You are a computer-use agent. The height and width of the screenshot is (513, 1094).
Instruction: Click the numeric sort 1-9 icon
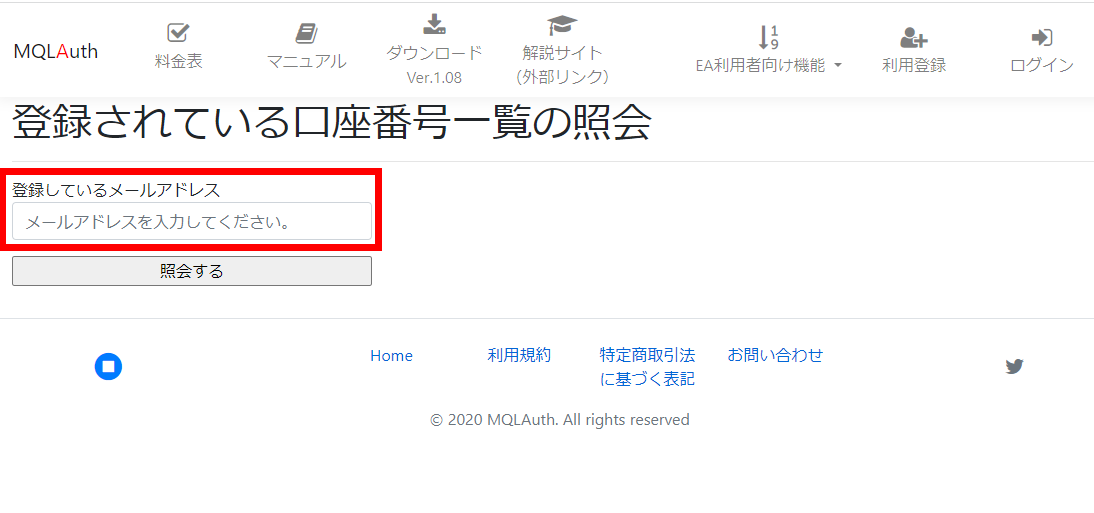(x=769, y=37)
